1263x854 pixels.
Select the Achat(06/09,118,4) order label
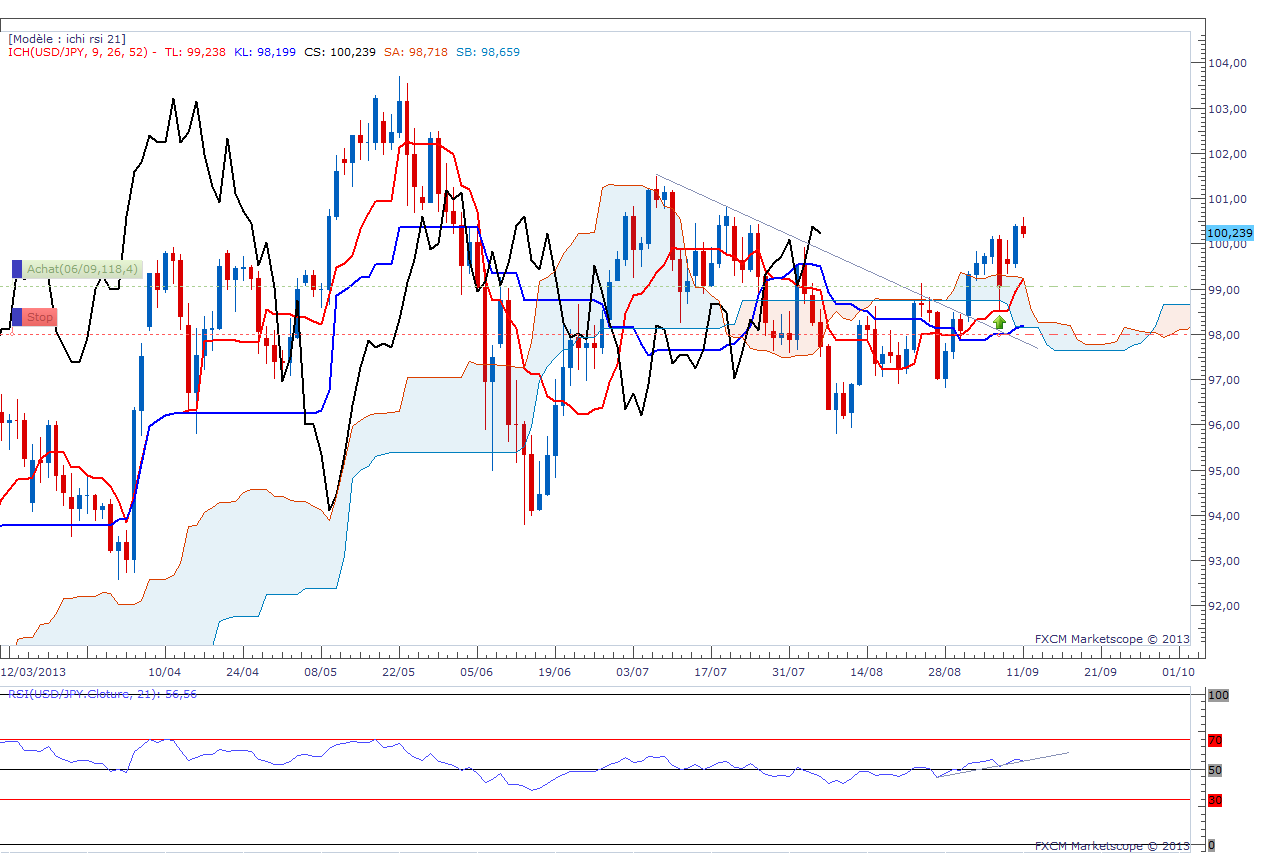(x=83, y=268)
